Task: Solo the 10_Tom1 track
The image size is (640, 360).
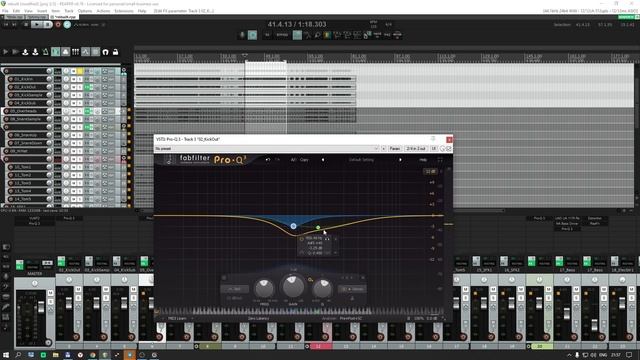Action: tap(80, 167)
